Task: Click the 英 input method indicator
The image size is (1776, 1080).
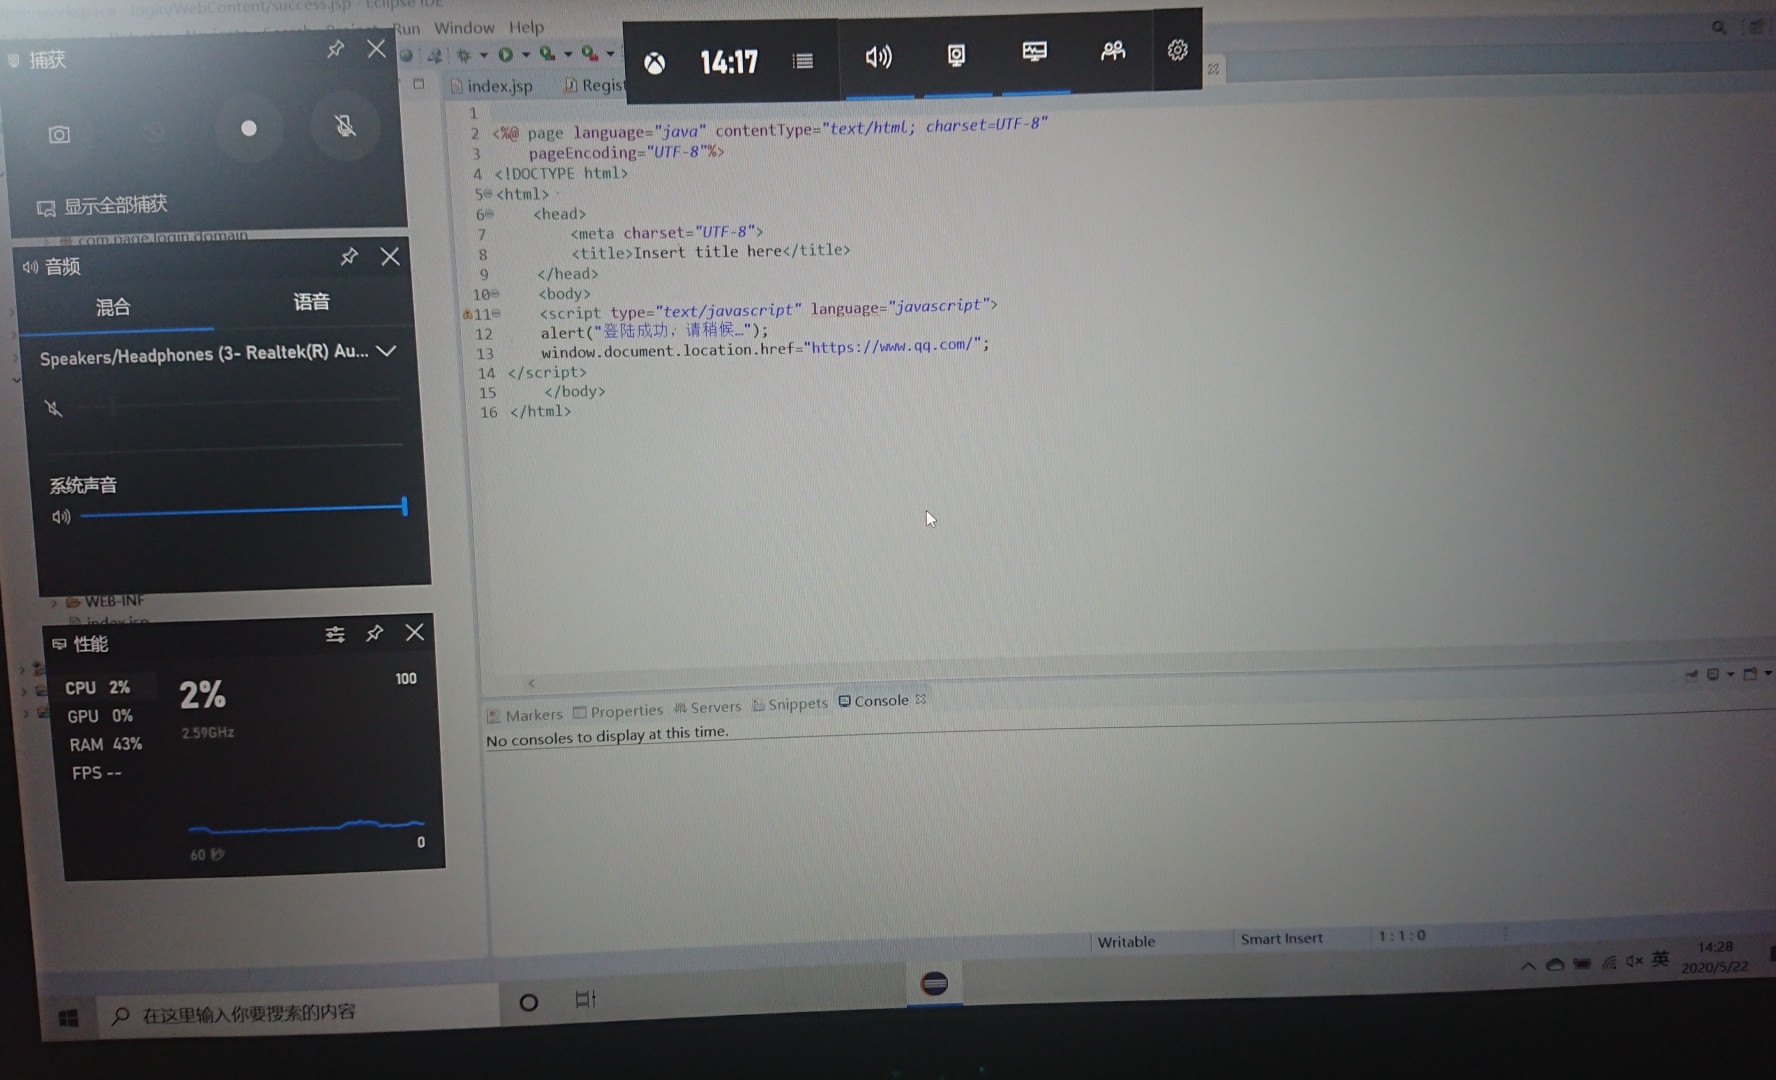Action: [1660, 959]
